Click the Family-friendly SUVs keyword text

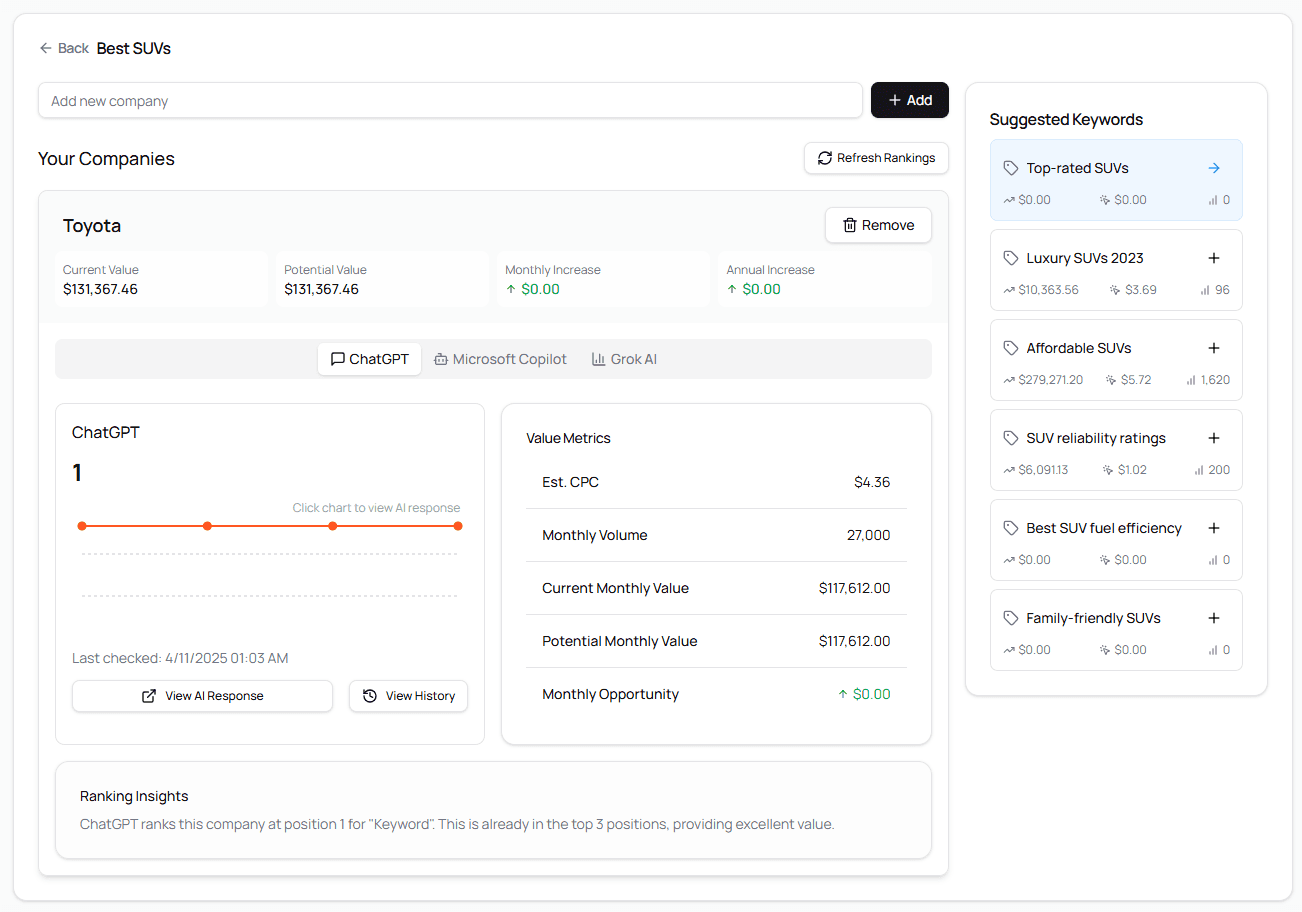pos(1093,618)
